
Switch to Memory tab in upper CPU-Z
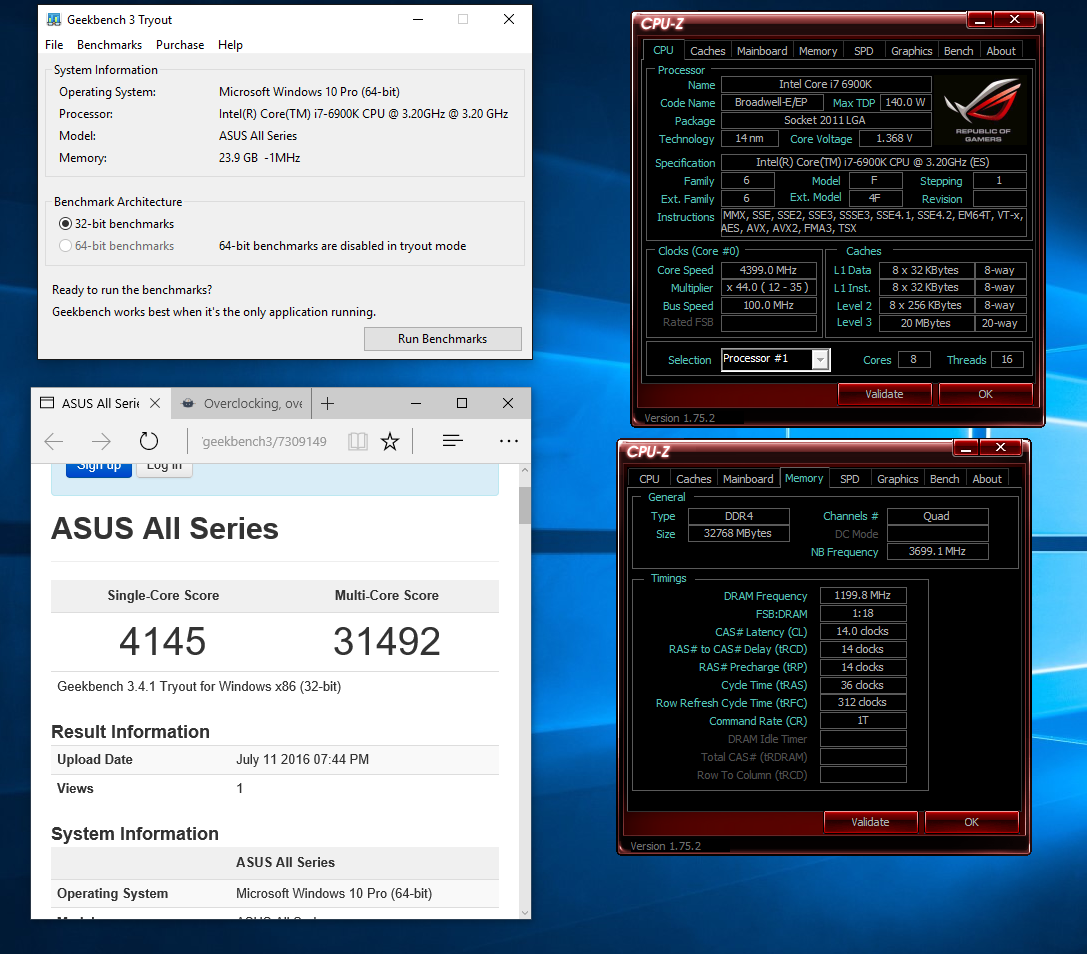point(818,51)
